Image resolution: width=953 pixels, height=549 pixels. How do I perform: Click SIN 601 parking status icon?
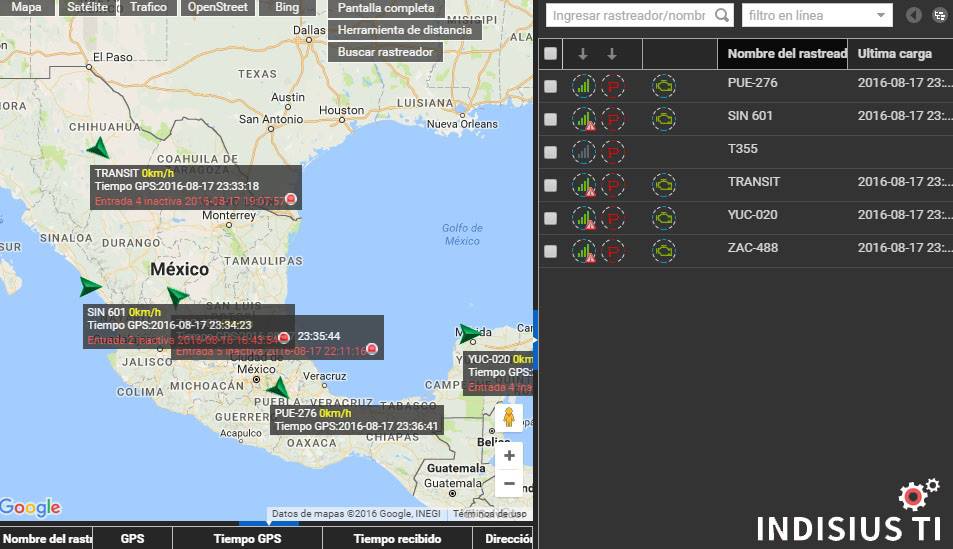pyautogui.click(x=613, y=119)
